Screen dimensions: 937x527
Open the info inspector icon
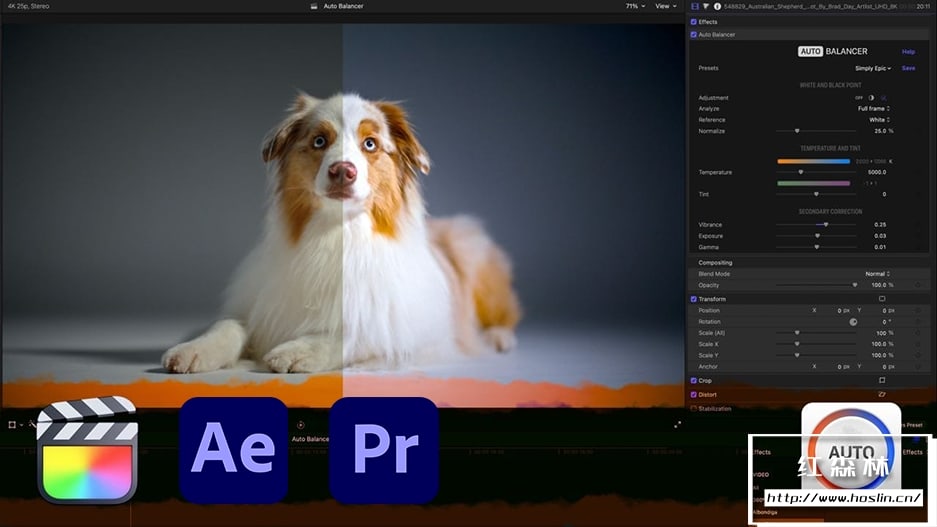click(x=719, y=6)
